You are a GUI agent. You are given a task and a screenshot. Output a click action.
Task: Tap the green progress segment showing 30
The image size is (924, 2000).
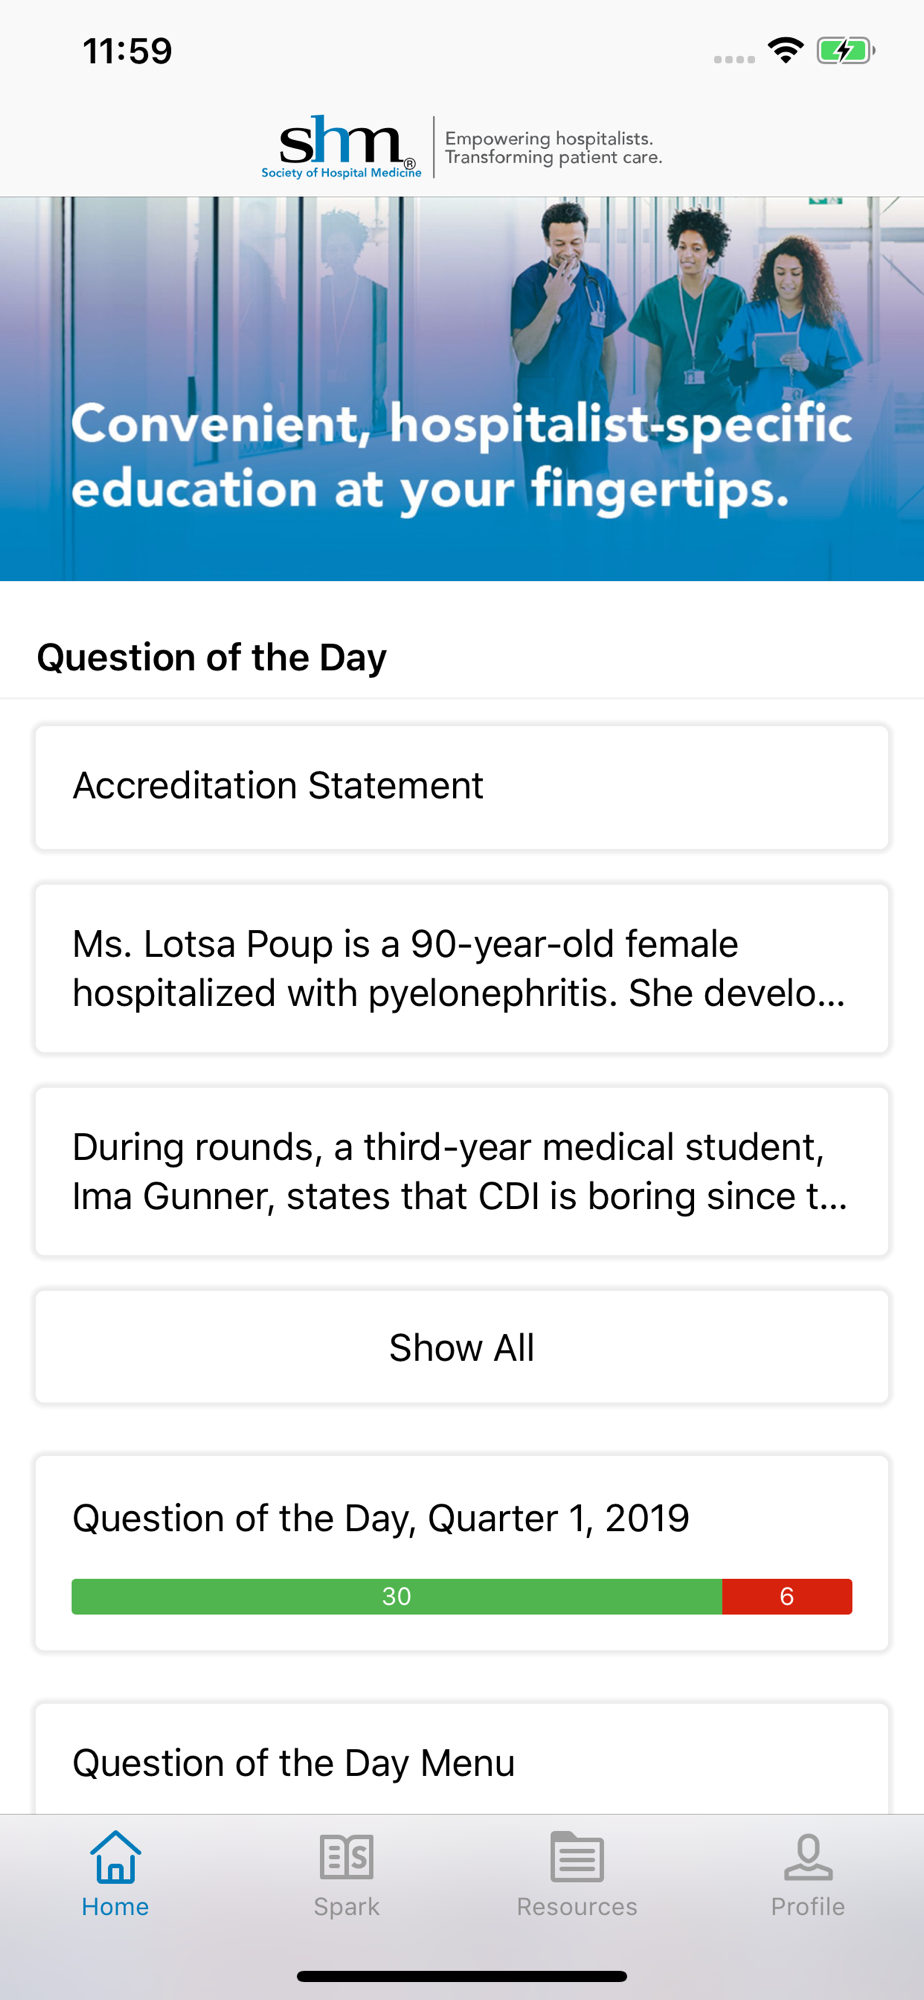(396, 1596)
